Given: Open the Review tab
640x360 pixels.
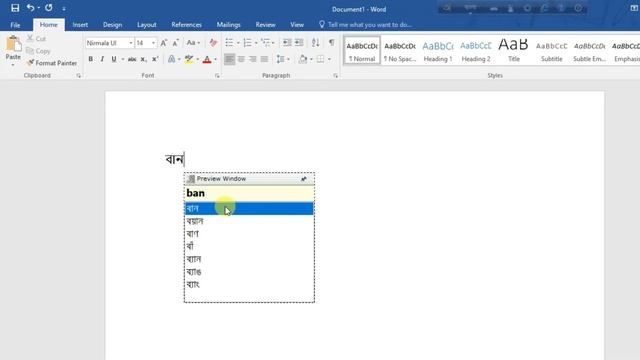Looking at the screenshot, I should tap(265, 25).
